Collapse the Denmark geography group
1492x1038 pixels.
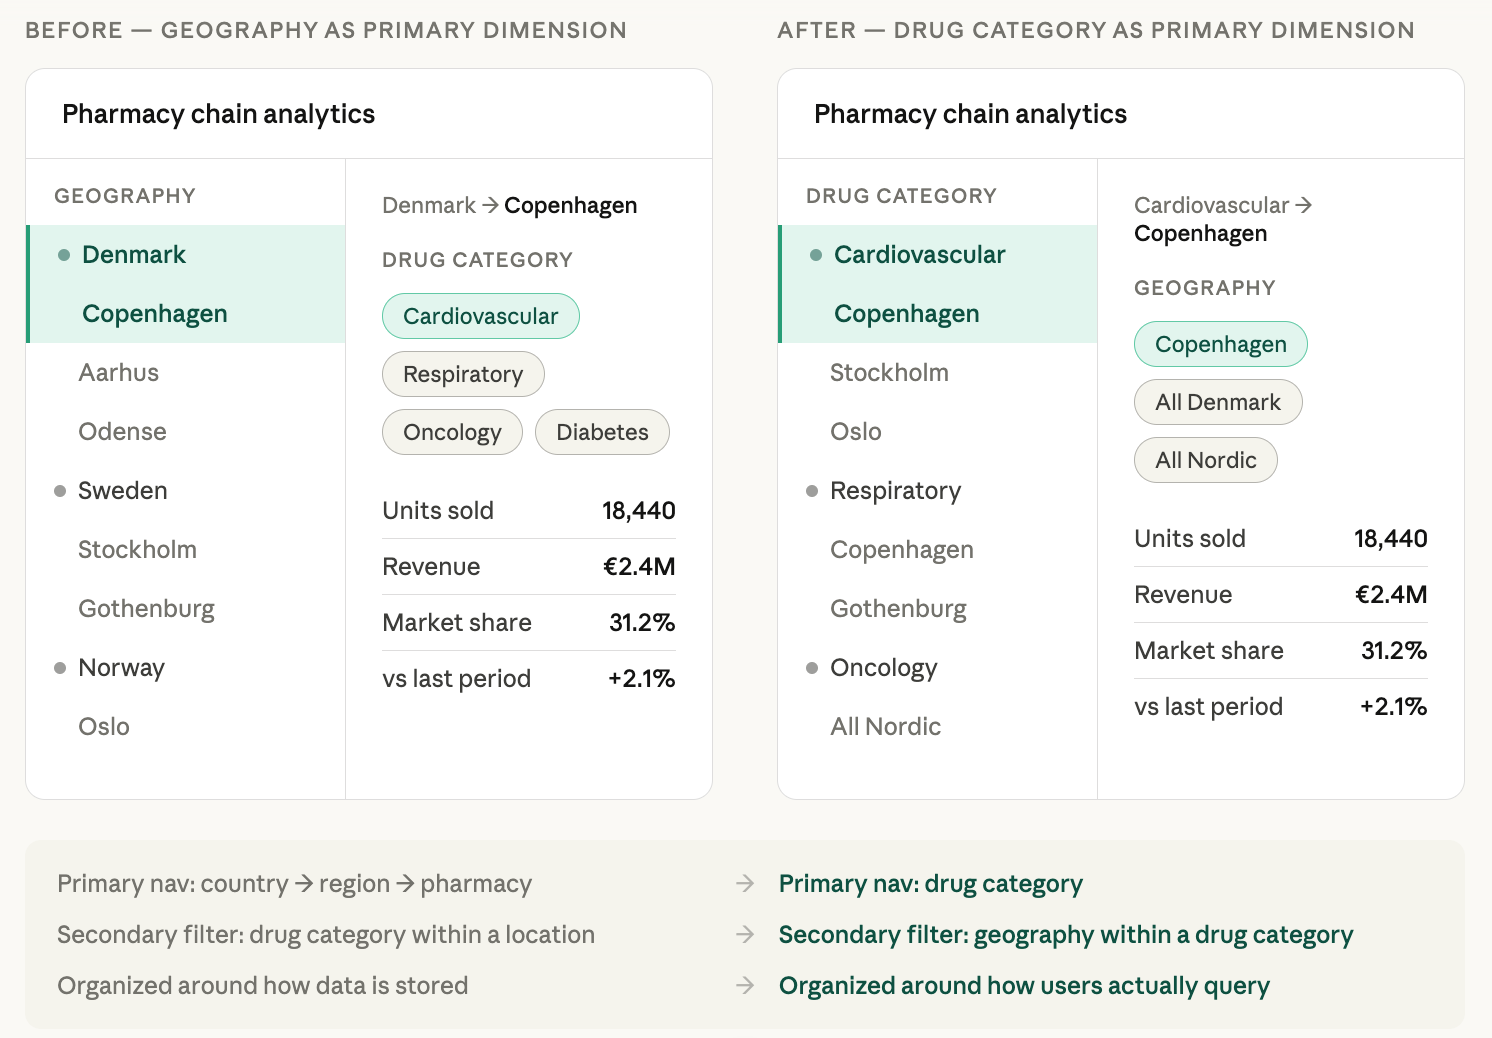(x=134, y=255)
